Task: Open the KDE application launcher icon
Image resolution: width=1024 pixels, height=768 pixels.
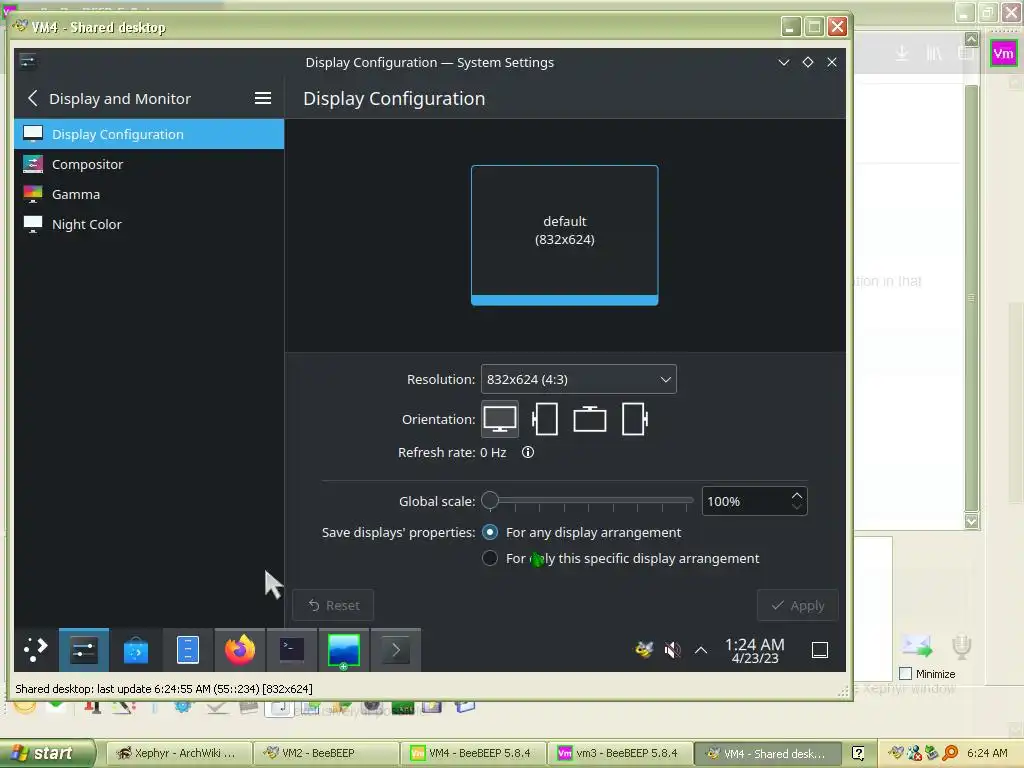Action: pos(35,650)
